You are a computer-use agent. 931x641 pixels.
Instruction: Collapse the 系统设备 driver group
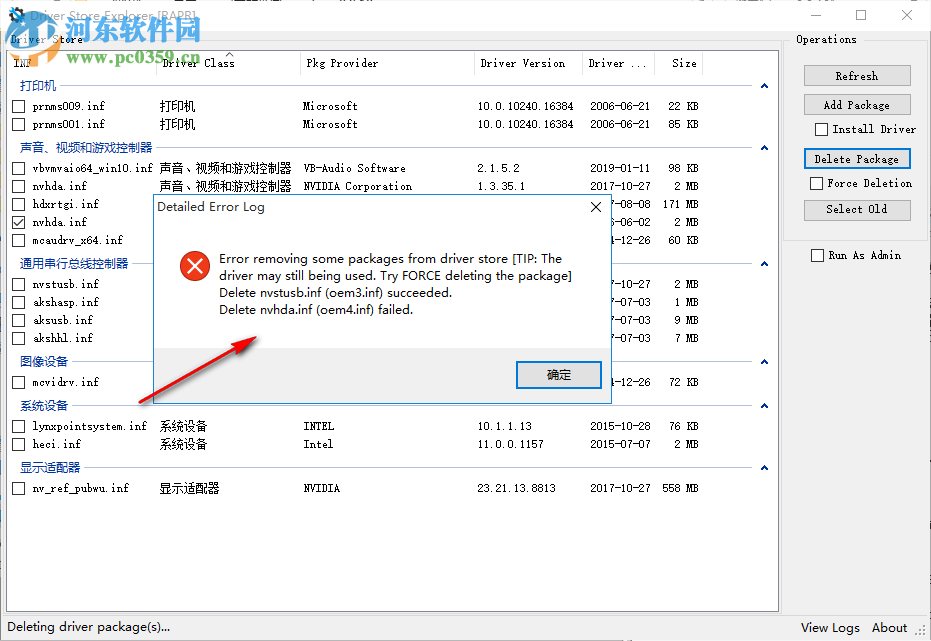click(x=764, y=405)
